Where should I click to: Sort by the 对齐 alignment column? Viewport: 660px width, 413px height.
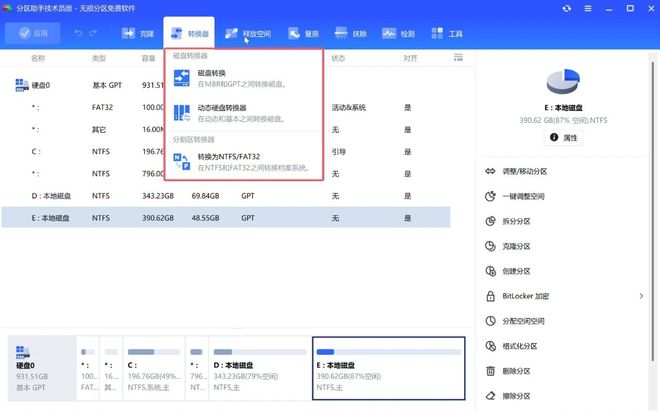coord(410,58)
